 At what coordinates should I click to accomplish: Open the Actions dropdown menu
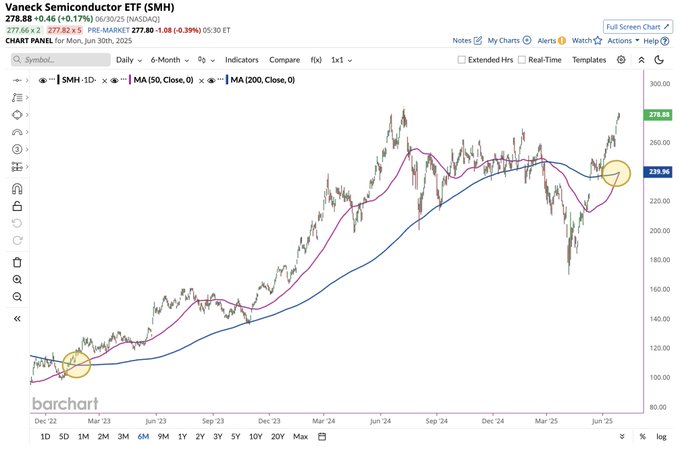pos(622,41)
